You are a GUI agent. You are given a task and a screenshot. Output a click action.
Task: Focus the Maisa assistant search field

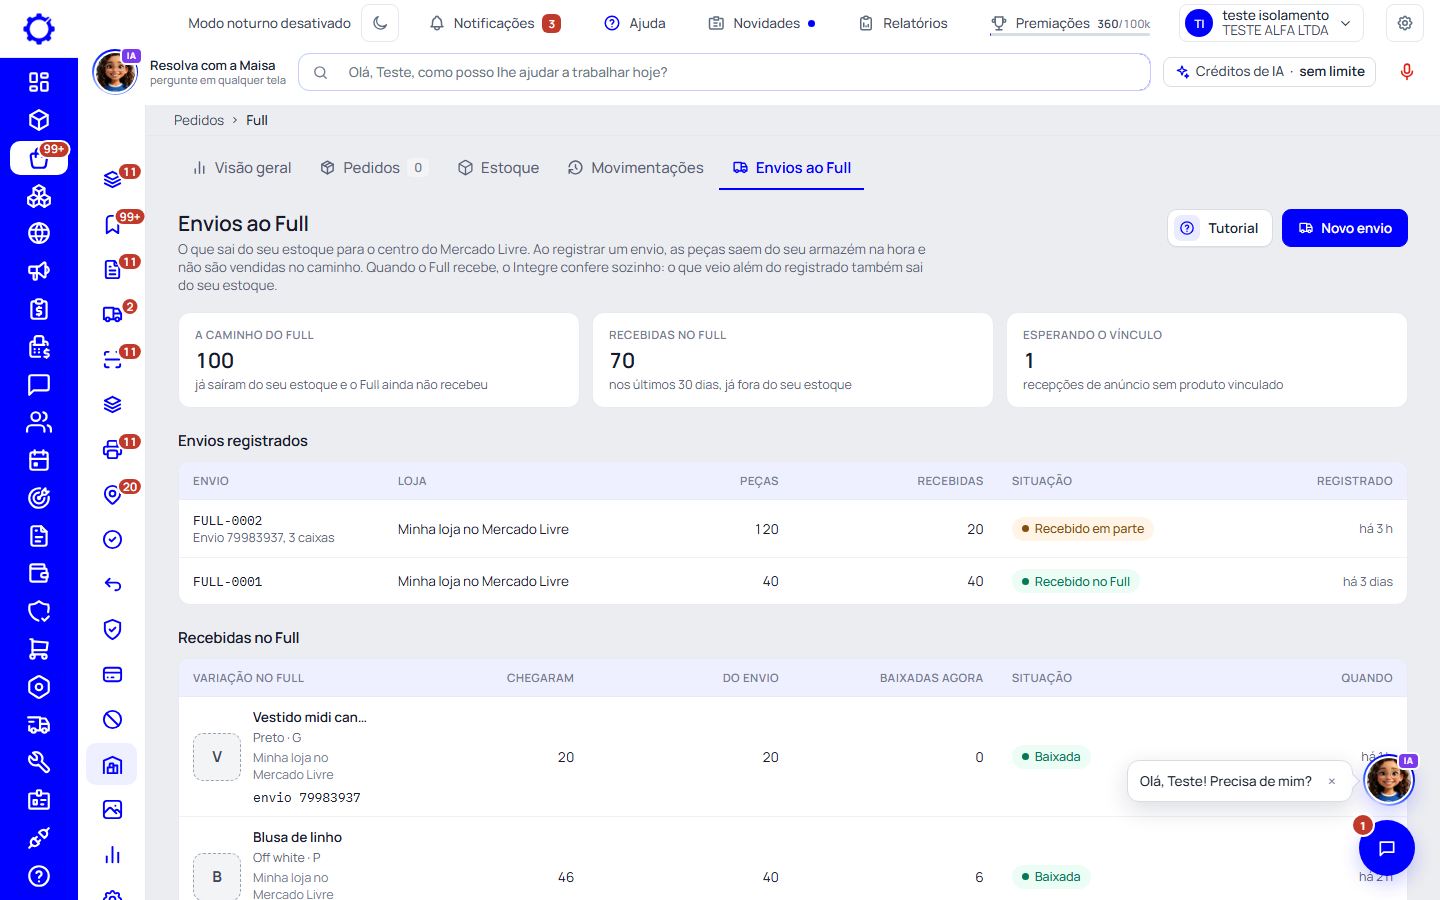(x=724, y=72)
